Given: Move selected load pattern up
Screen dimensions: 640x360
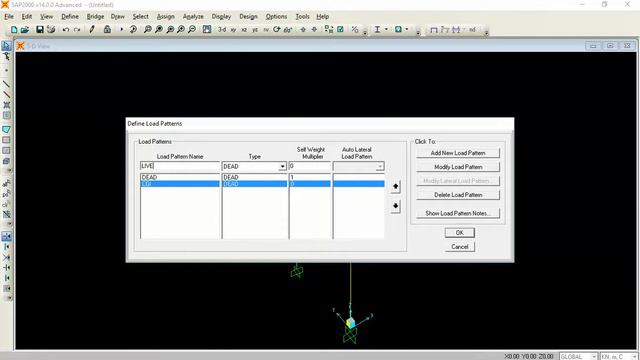Looking at the screenshot, I should 395,187.
